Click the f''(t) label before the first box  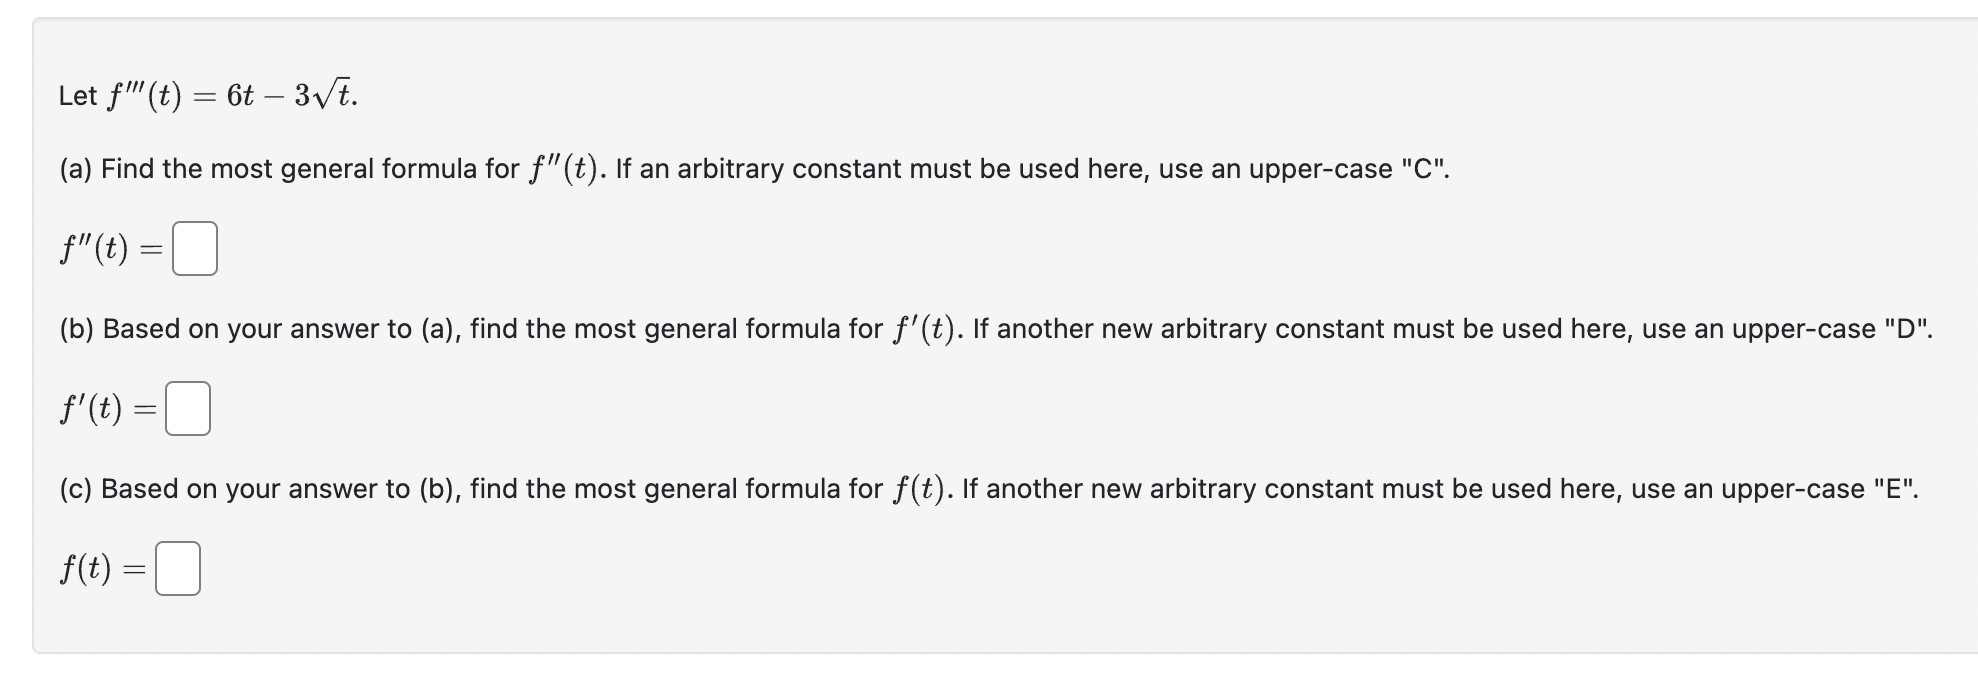pos(95,247)
